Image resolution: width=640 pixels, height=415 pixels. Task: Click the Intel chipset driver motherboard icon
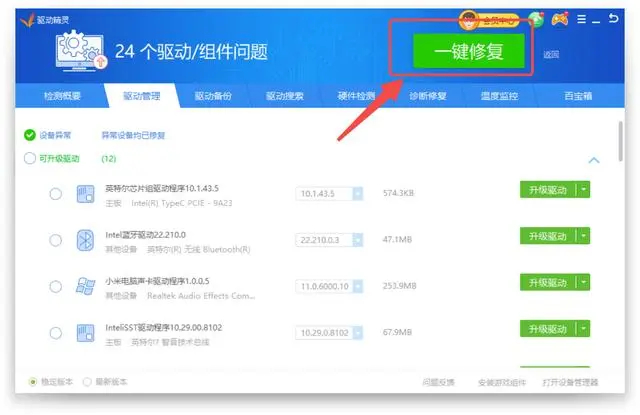86,193
